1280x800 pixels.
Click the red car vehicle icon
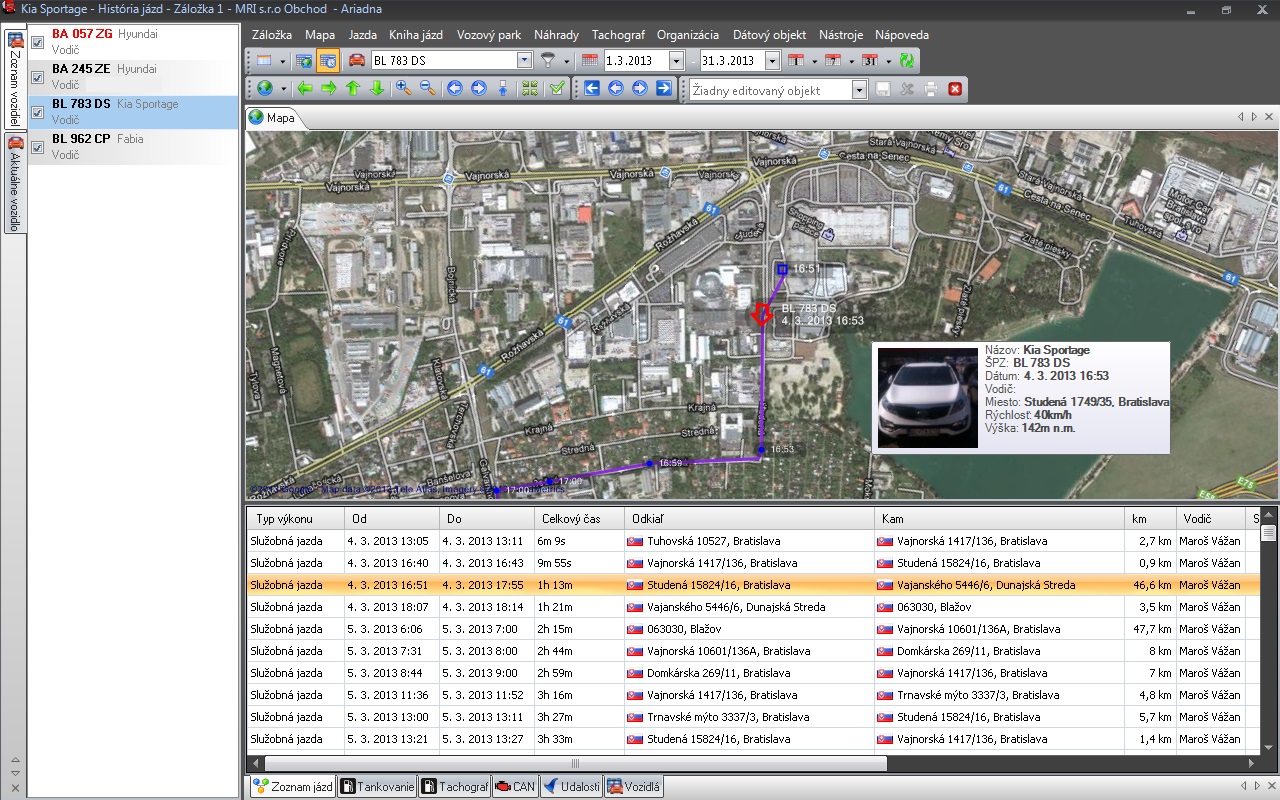[x=356, y=61]
